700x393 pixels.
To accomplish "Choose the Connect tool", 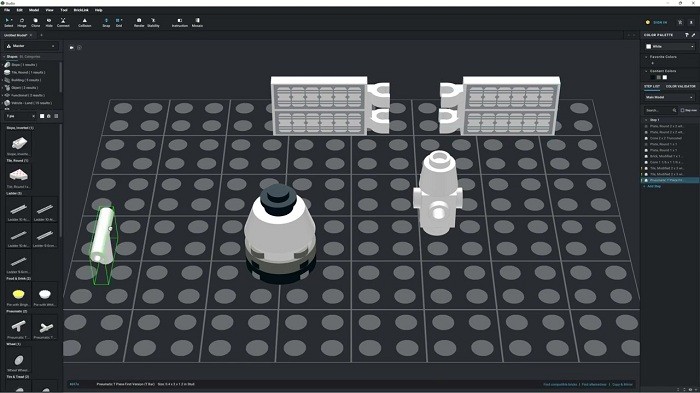I will tap(63, 22).
